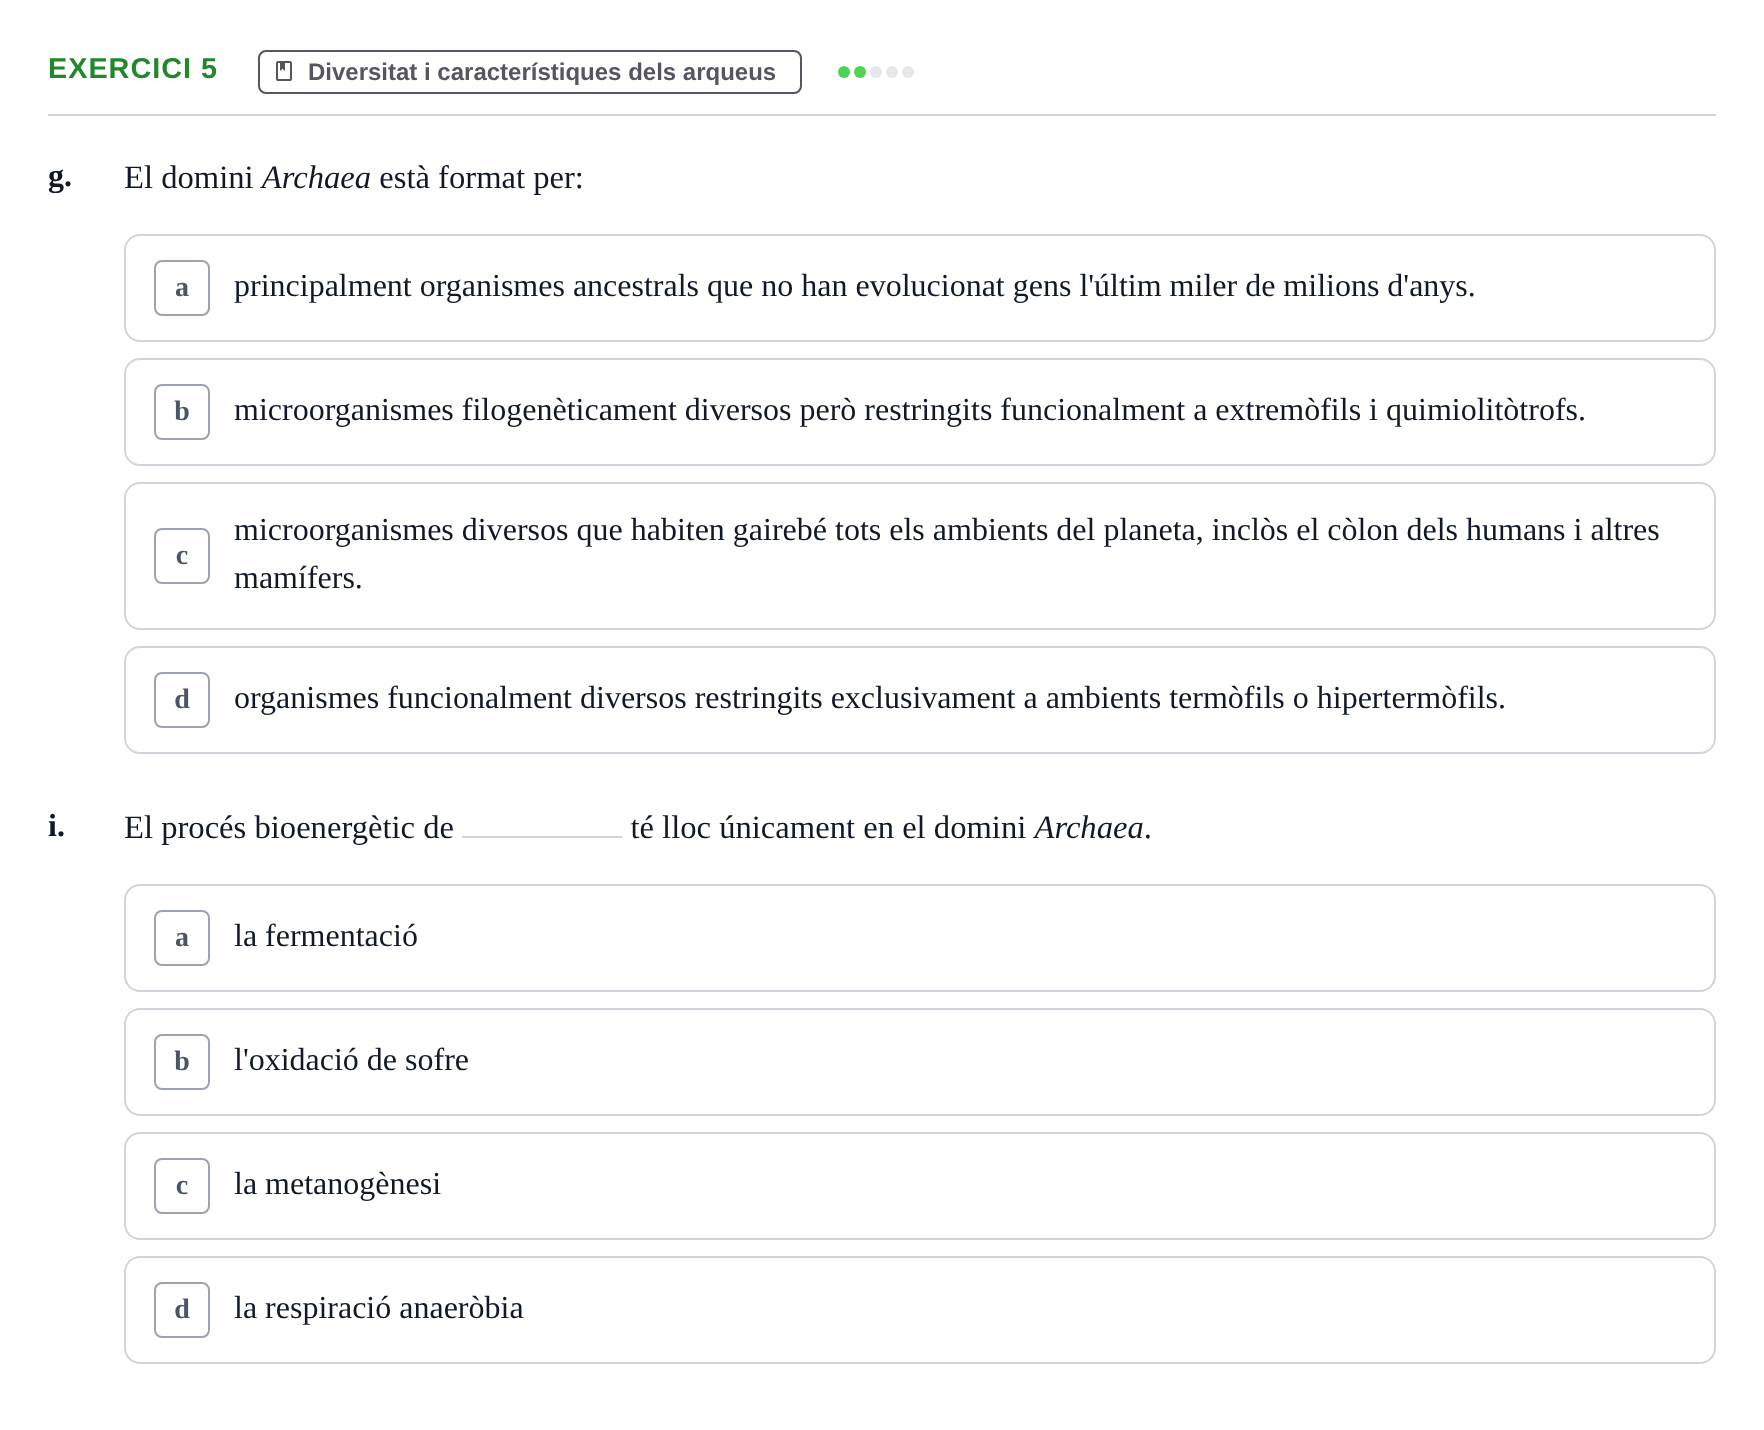Select option b 'microorganismes filogenèticament diversos'
Screen dimensions: 1764x1430
[920, 412]
